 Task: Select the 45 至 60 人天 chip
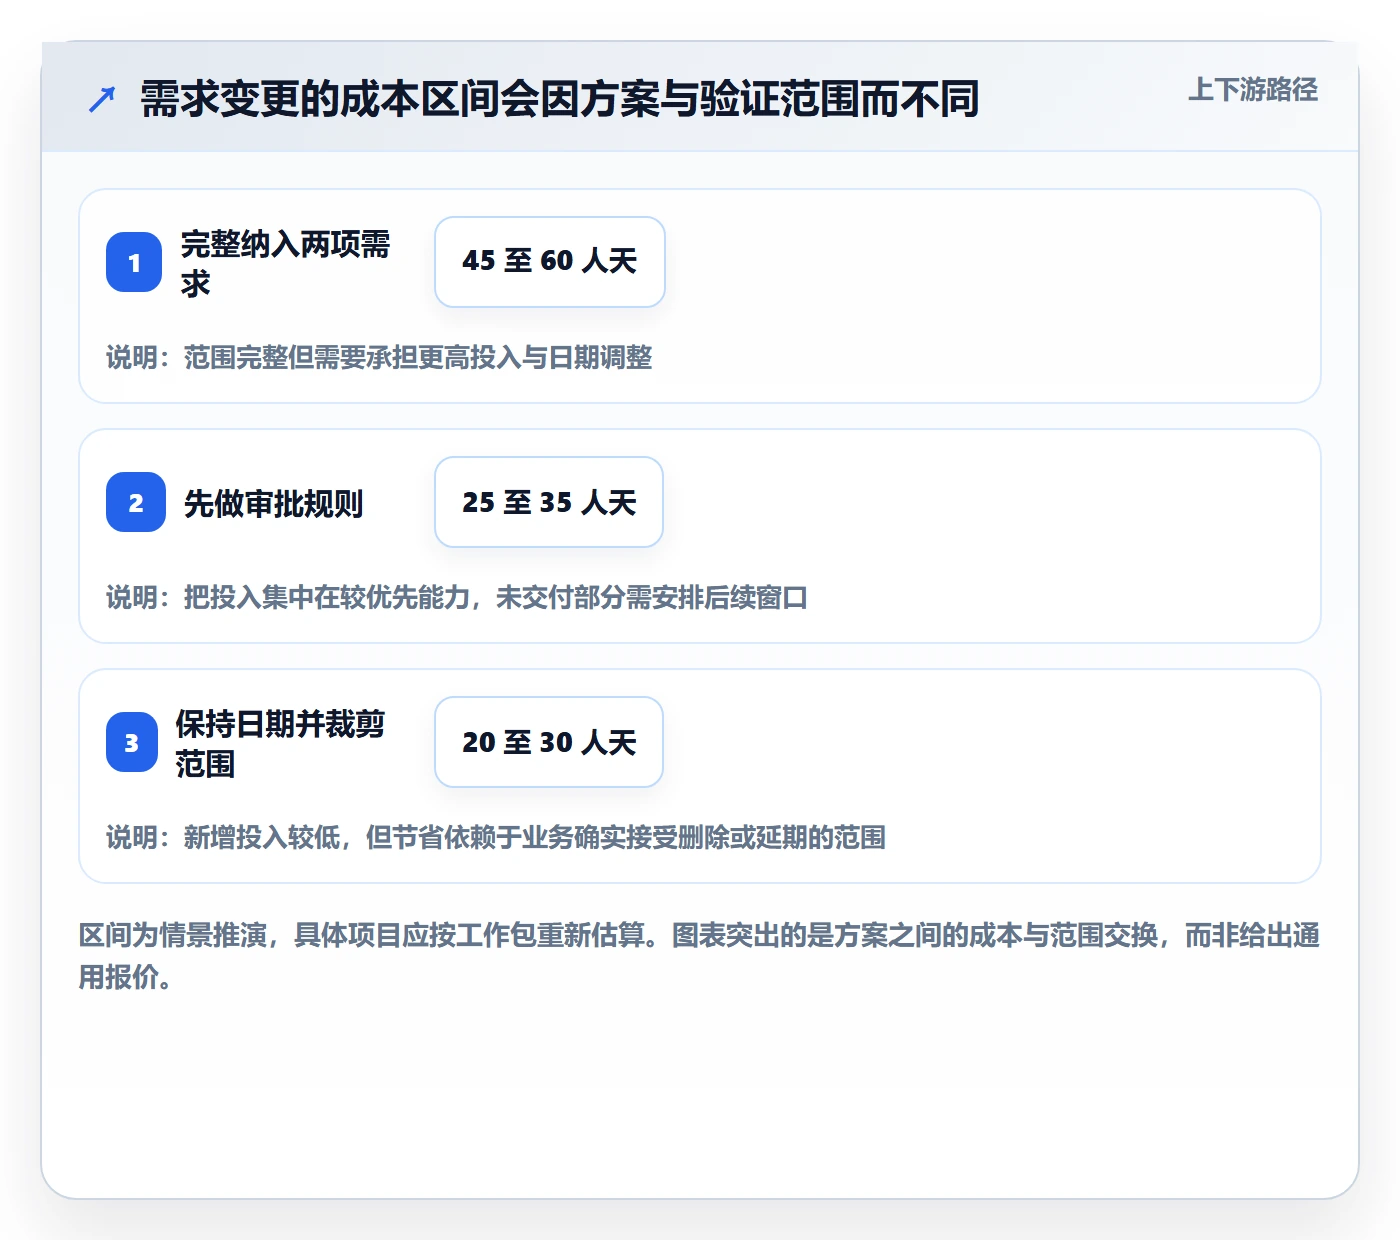pos(550,262)
